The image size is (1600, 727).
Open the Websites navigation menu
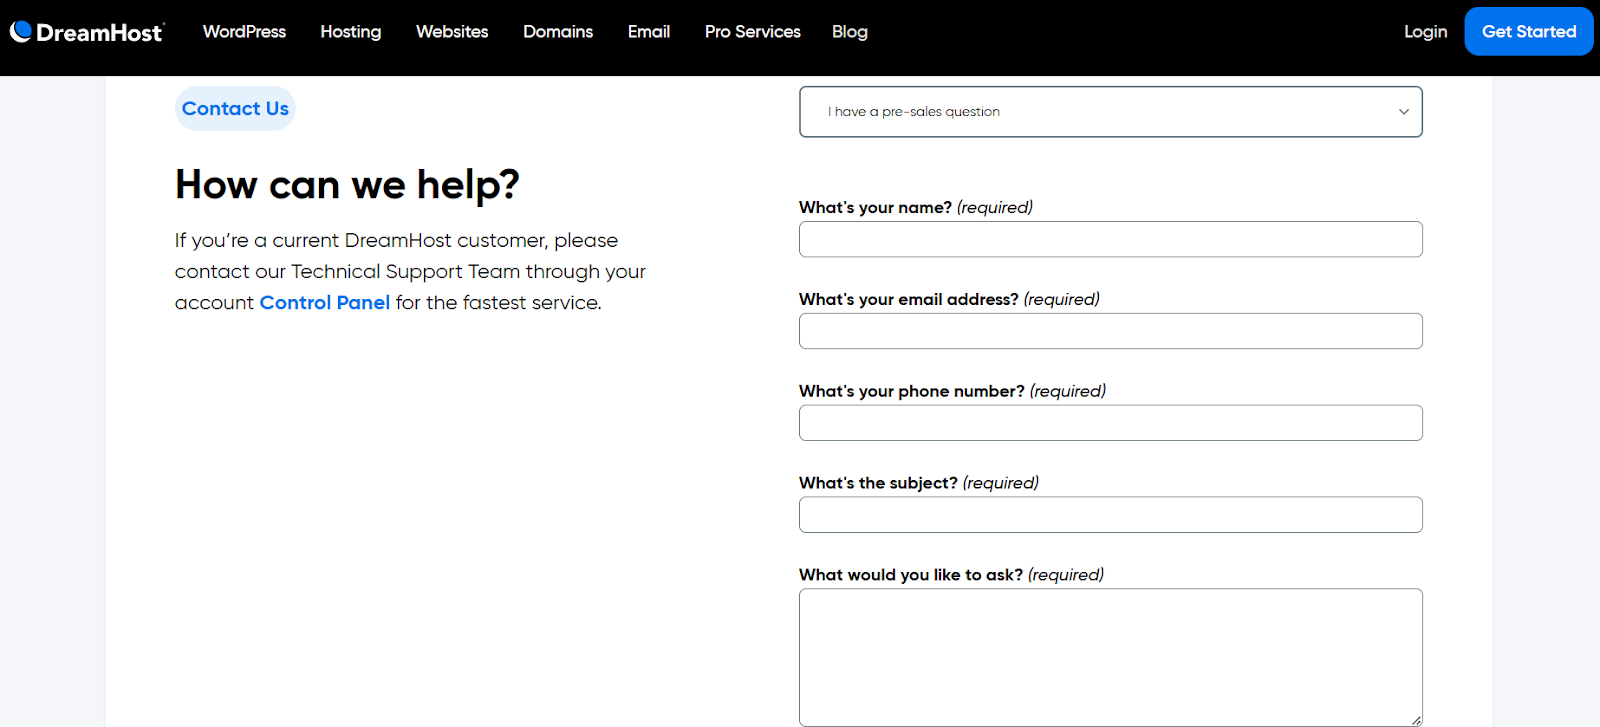[452, 31]
